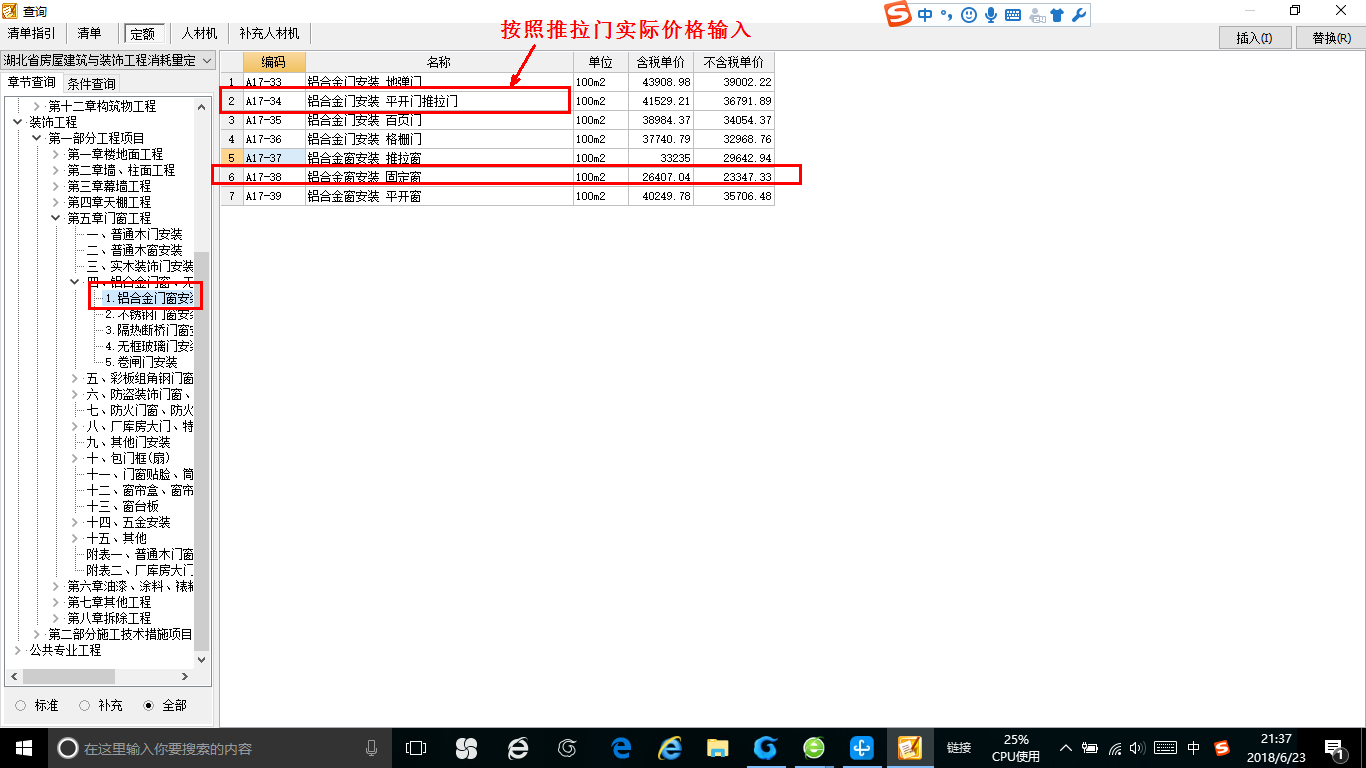Open Sogou browser on taskbar
This screenshot has width=1366, height=768.
pyautogui.click(x=517, y=748)
